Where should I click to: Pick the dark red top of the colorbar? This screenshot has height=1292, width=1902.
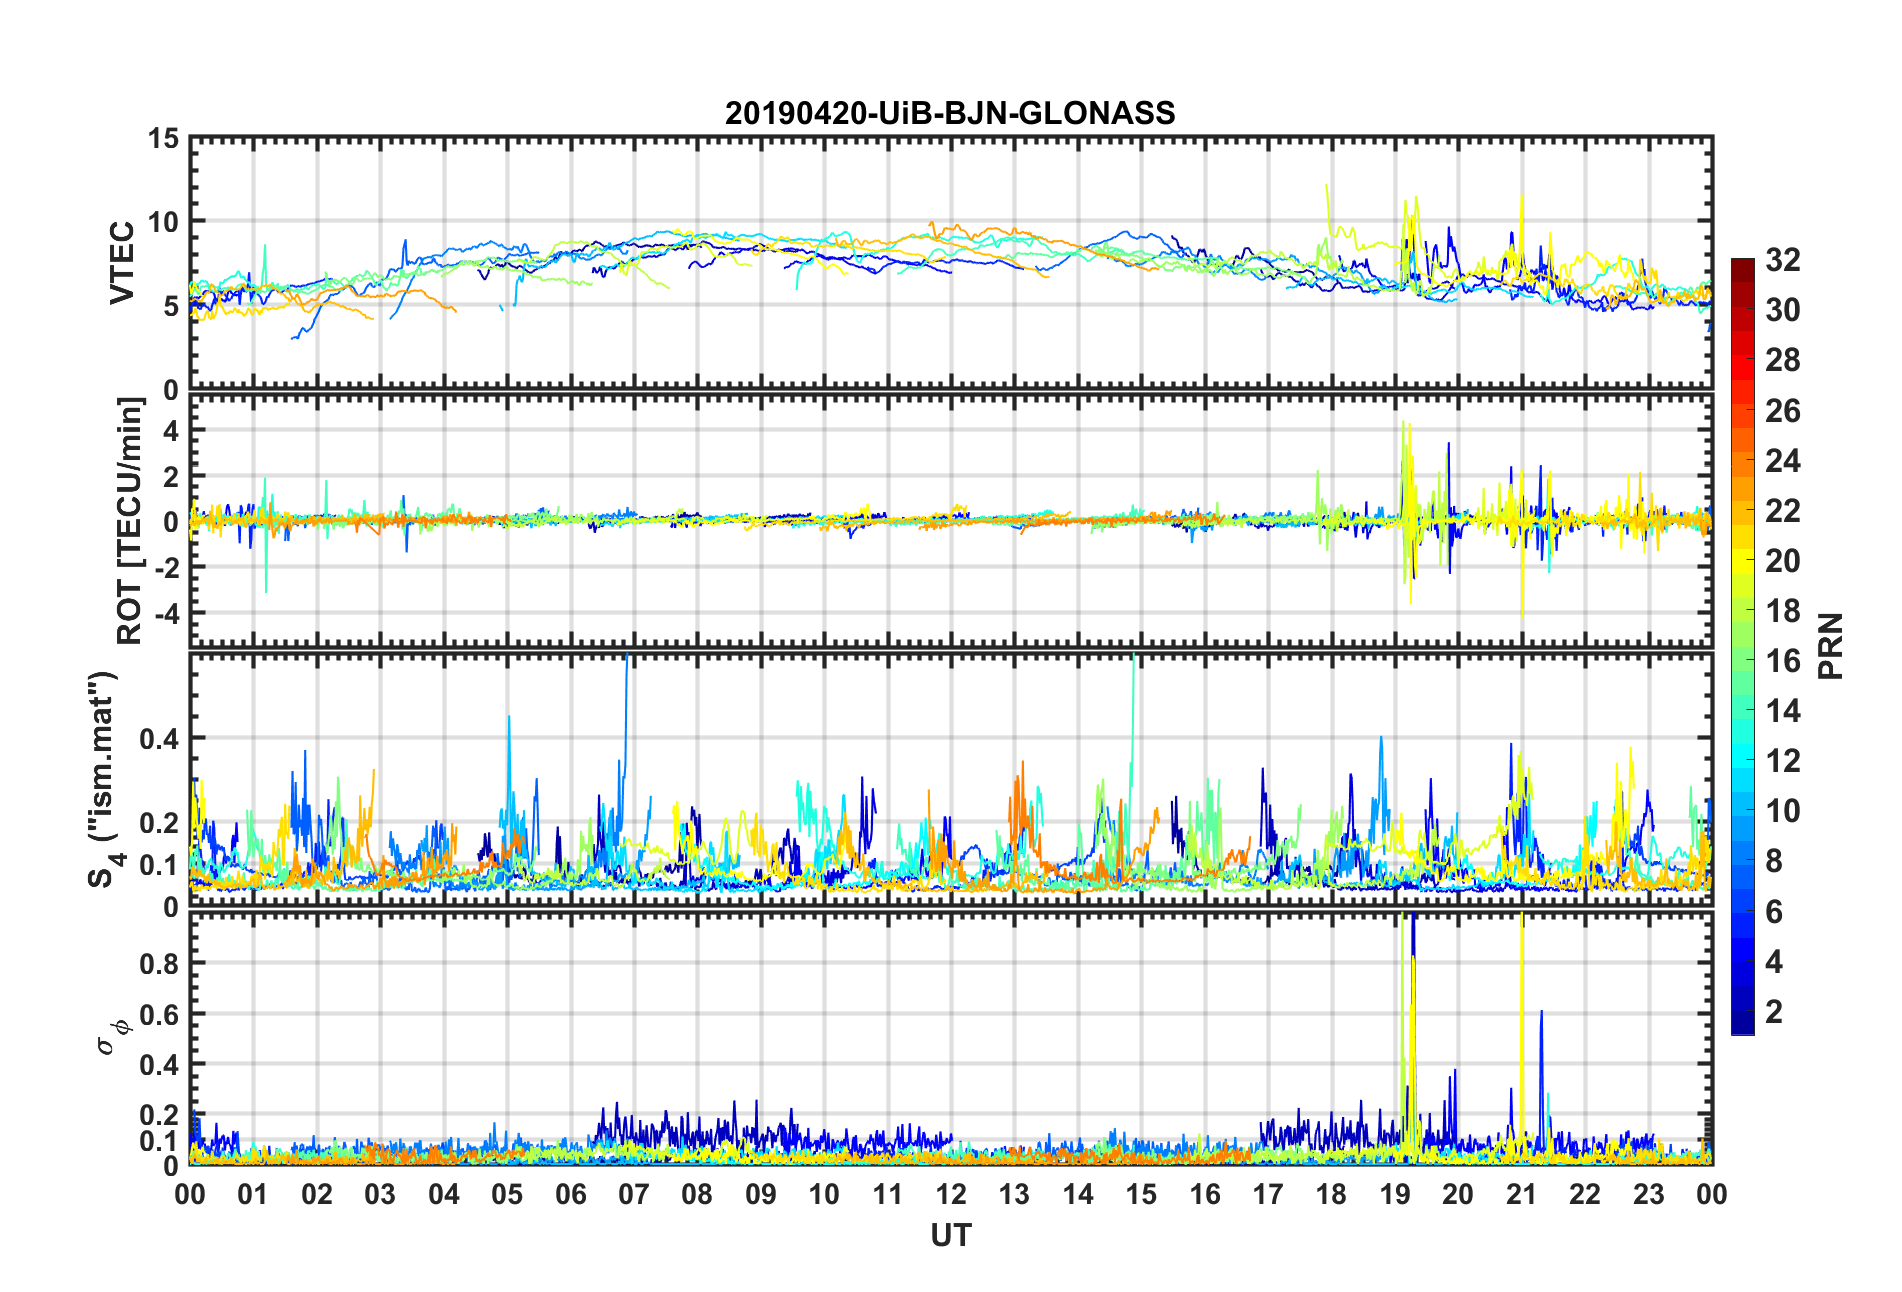(1742, 264)
